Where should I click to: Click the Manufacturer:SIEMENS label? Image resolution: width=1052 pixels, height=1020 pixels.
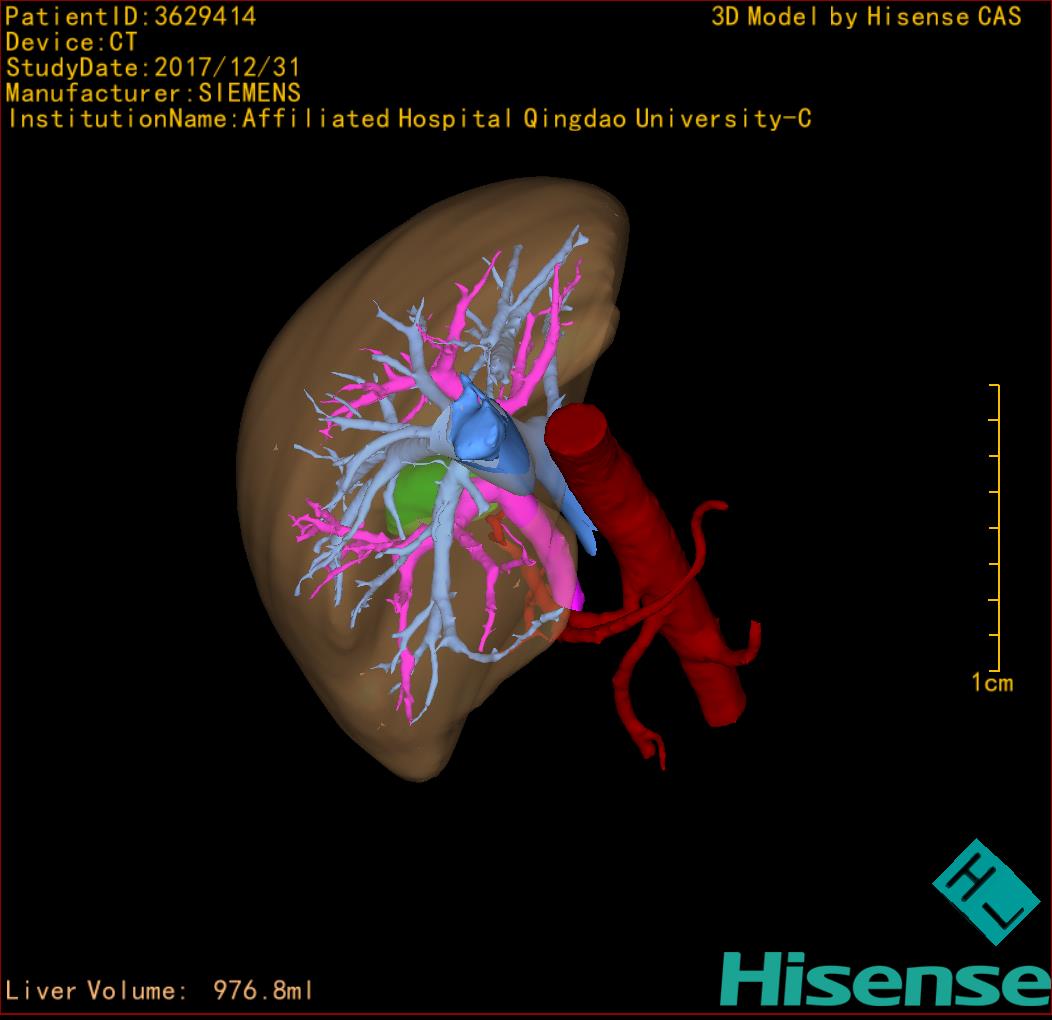tap(152, 93)
